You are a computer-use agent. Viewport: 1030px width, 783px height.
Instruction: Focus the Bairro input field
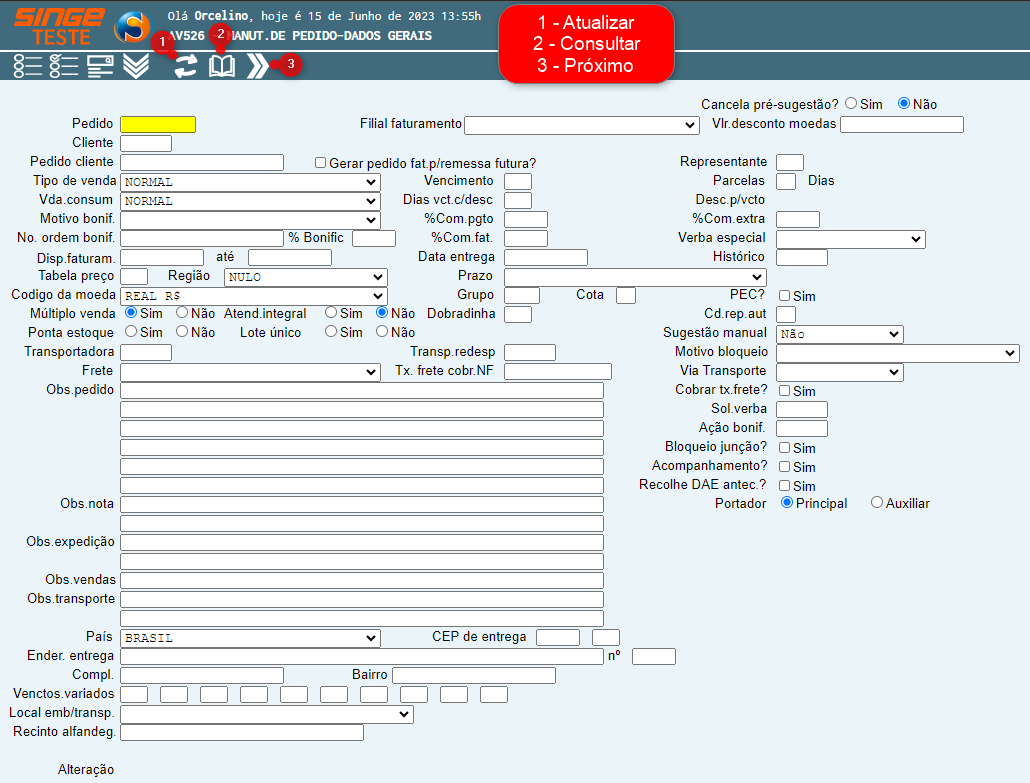pyautogui.click(x=474, y=676)
